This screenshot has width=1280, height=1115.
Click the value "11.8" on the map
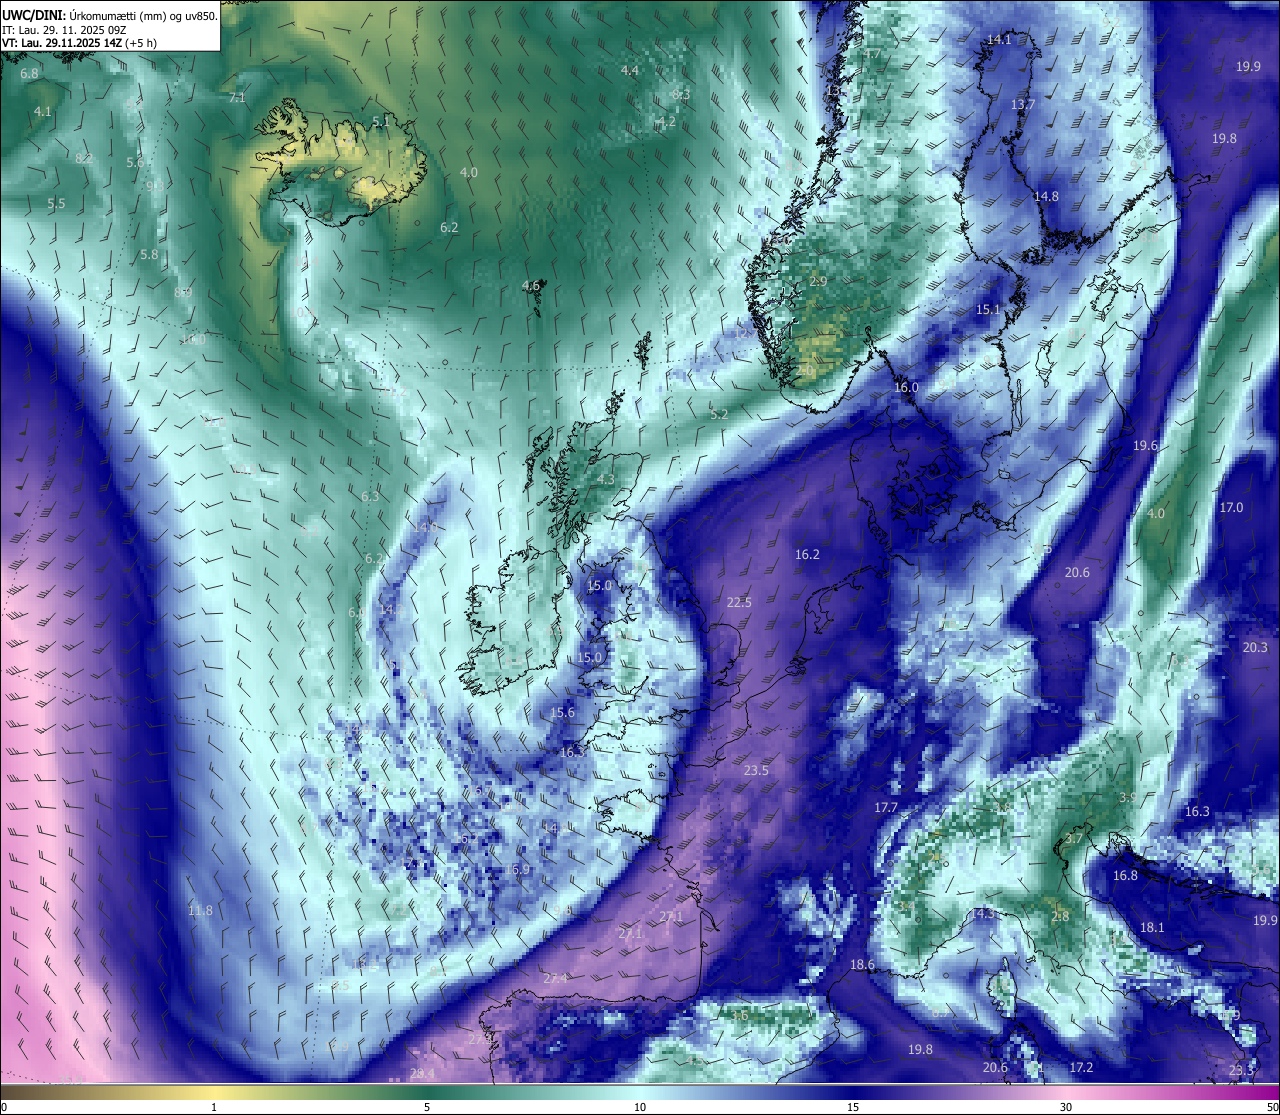pyautogui.click(x=200, y=911)
